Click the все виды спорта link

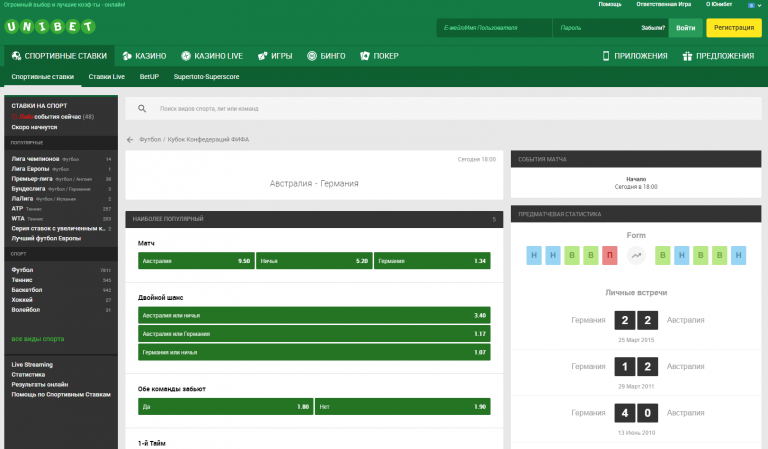click(x=38, y=339)
